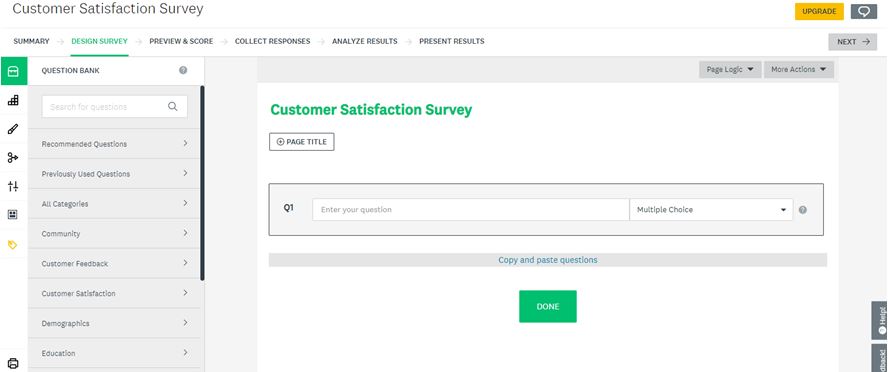Click the chat bubble icon beside Upgrade
Image resolution: width=888 pixels, height=372 pixels.
pyautogui.click(x=864, y=11)
